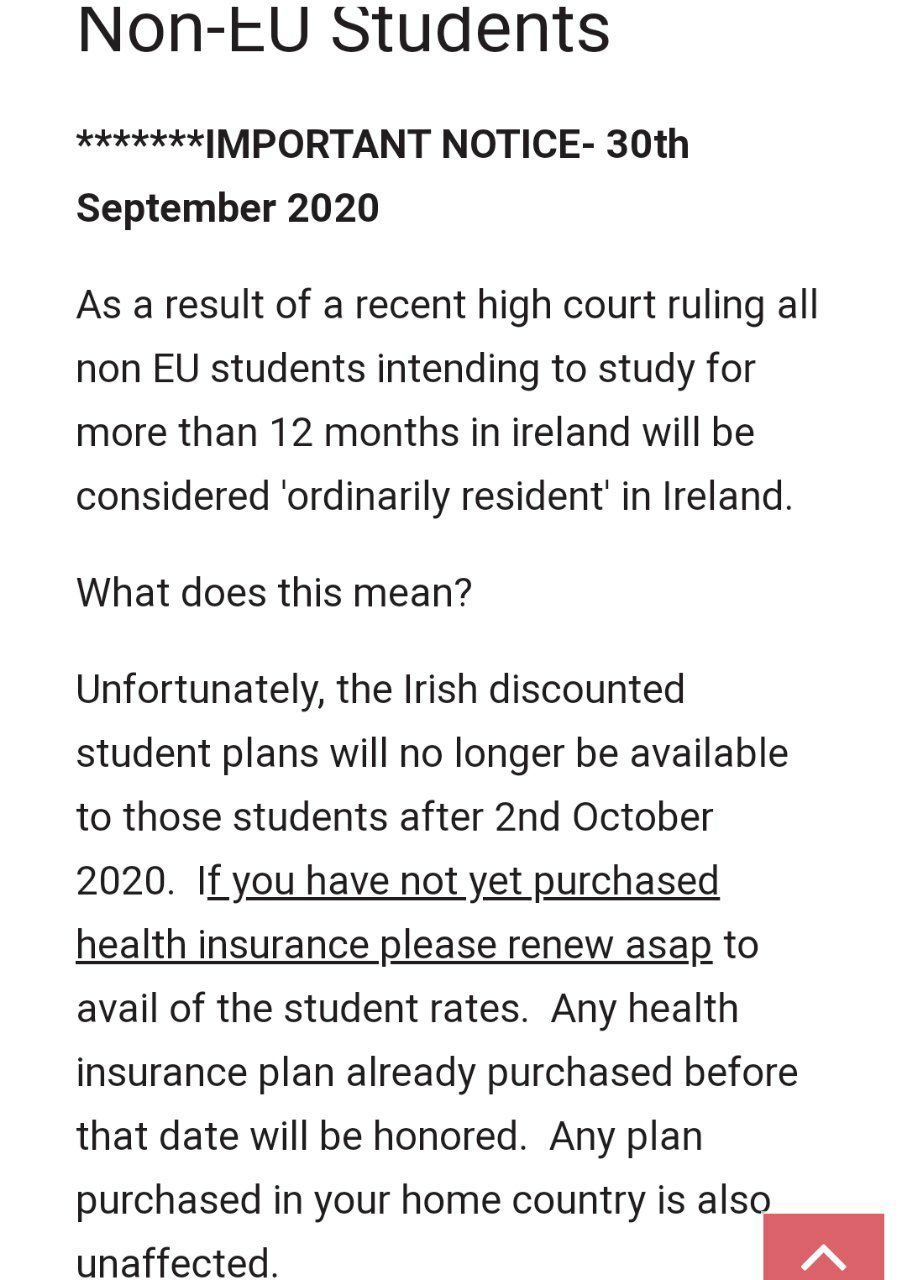Click the word "unaffected"
This screenshot has width=907, height=1280.
[176, 1263]
